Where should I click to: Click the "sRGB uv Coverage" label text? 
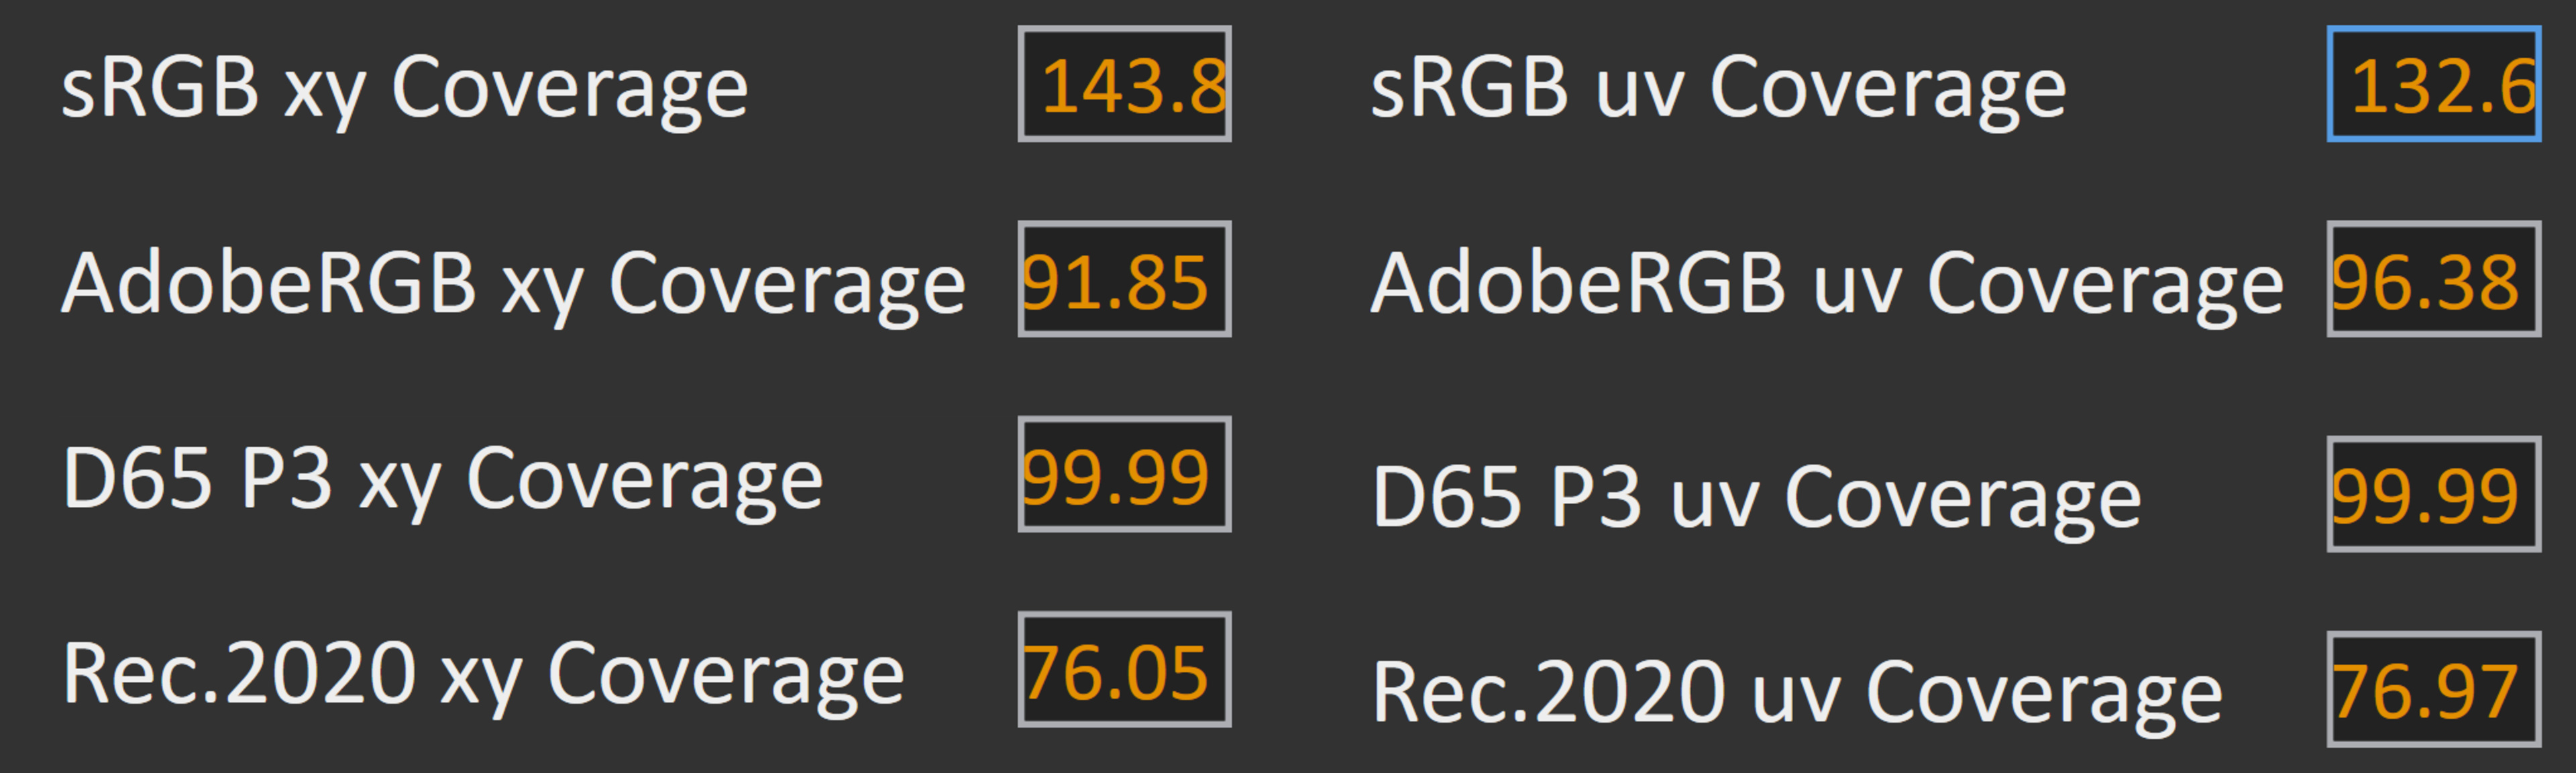tap(1717, 88)
